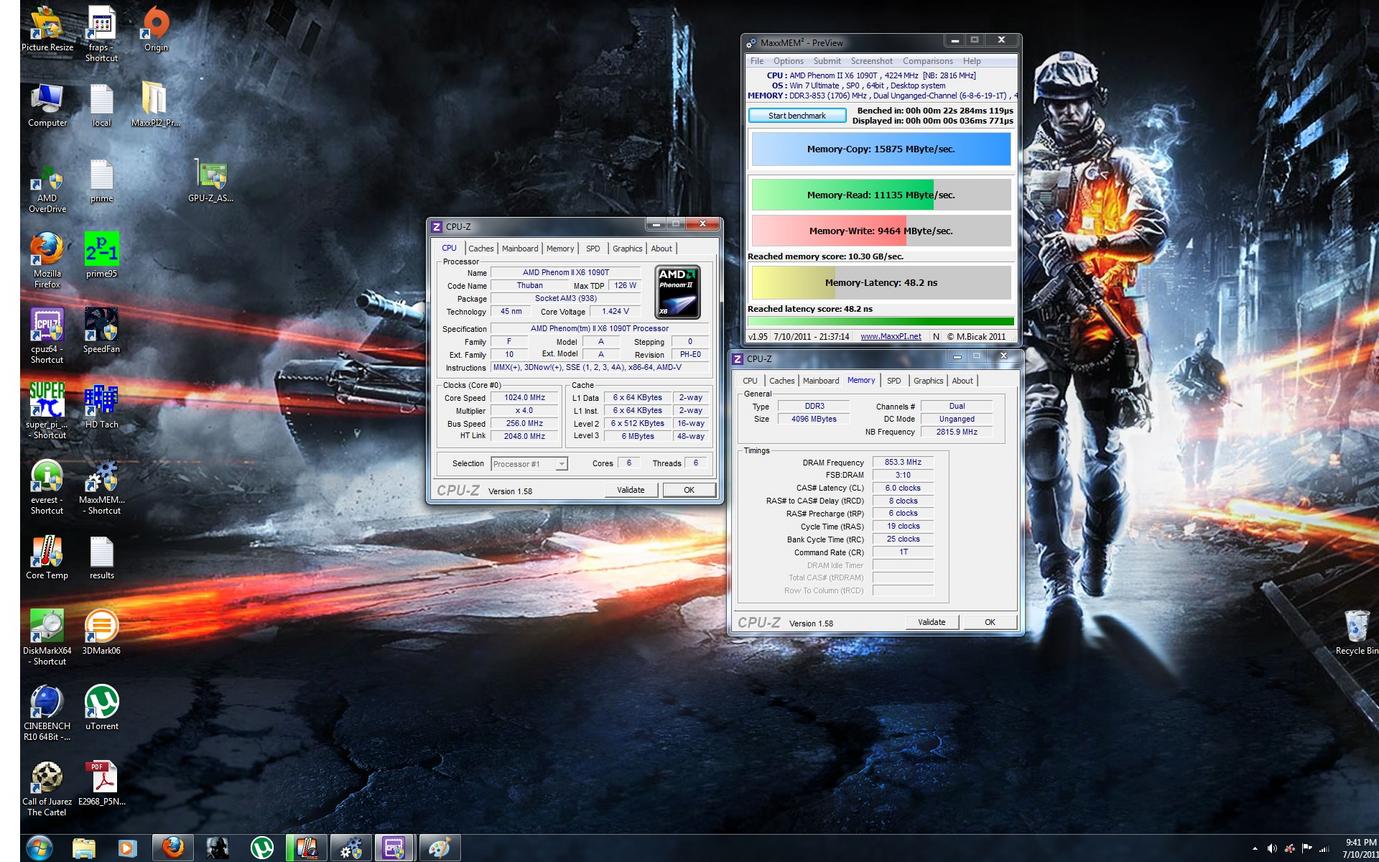1379x862 pixels.
Task: Click OK in the Memory CPU-Z window
Action: [990, 622]
